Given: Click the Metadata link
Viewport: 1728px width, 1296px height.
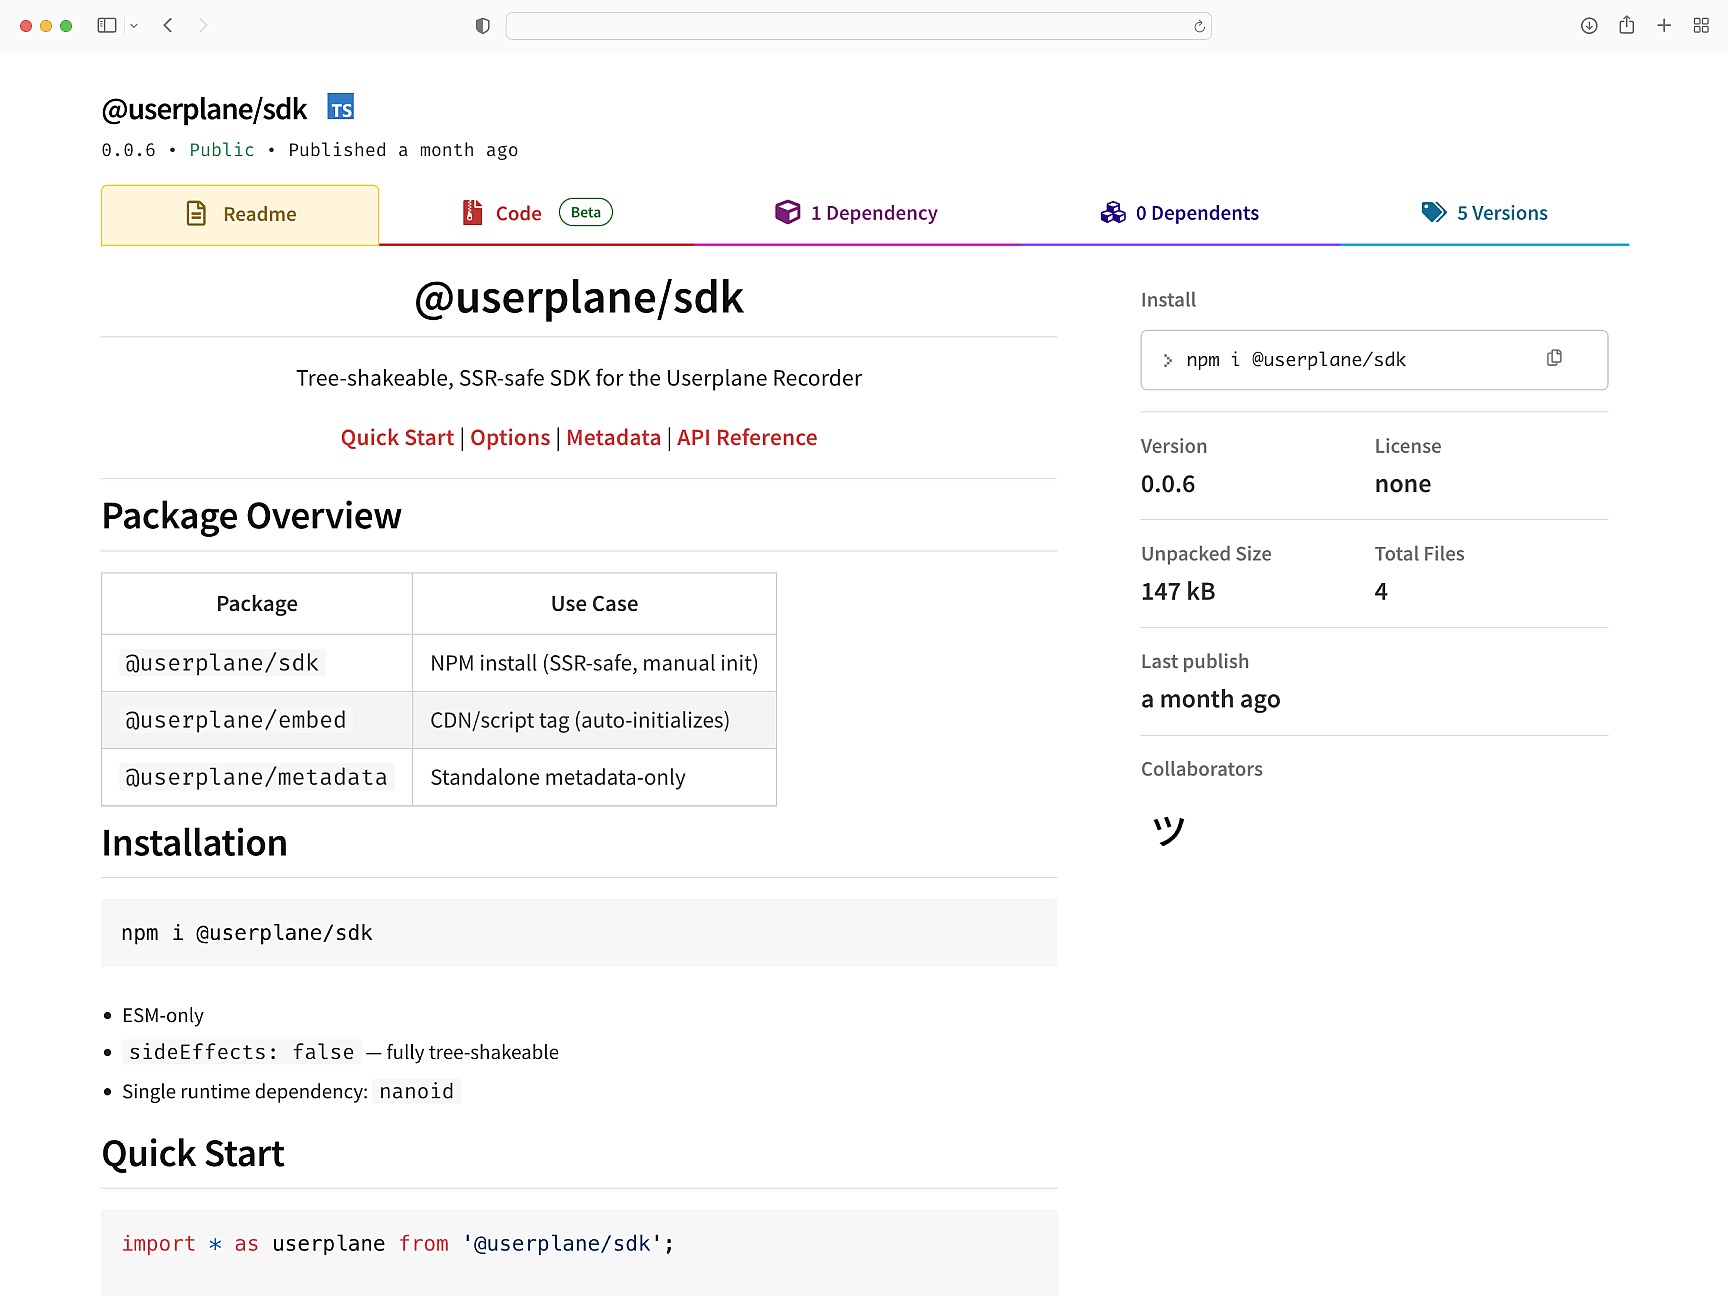Looking at the screenshot, I should point(613,437).
